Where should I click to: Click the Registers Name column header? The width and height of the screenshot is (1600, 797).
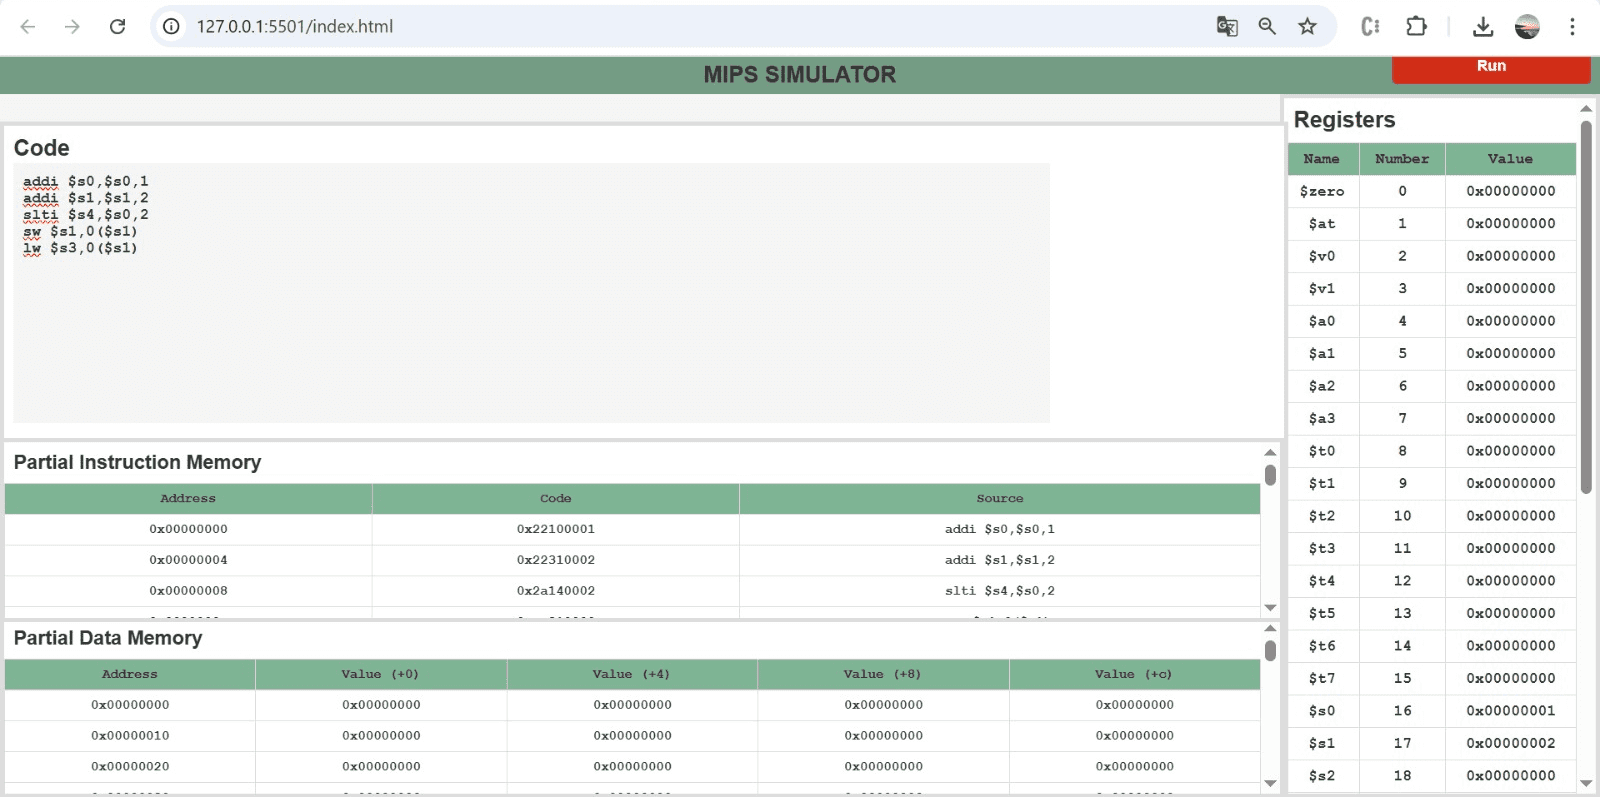1322,159
